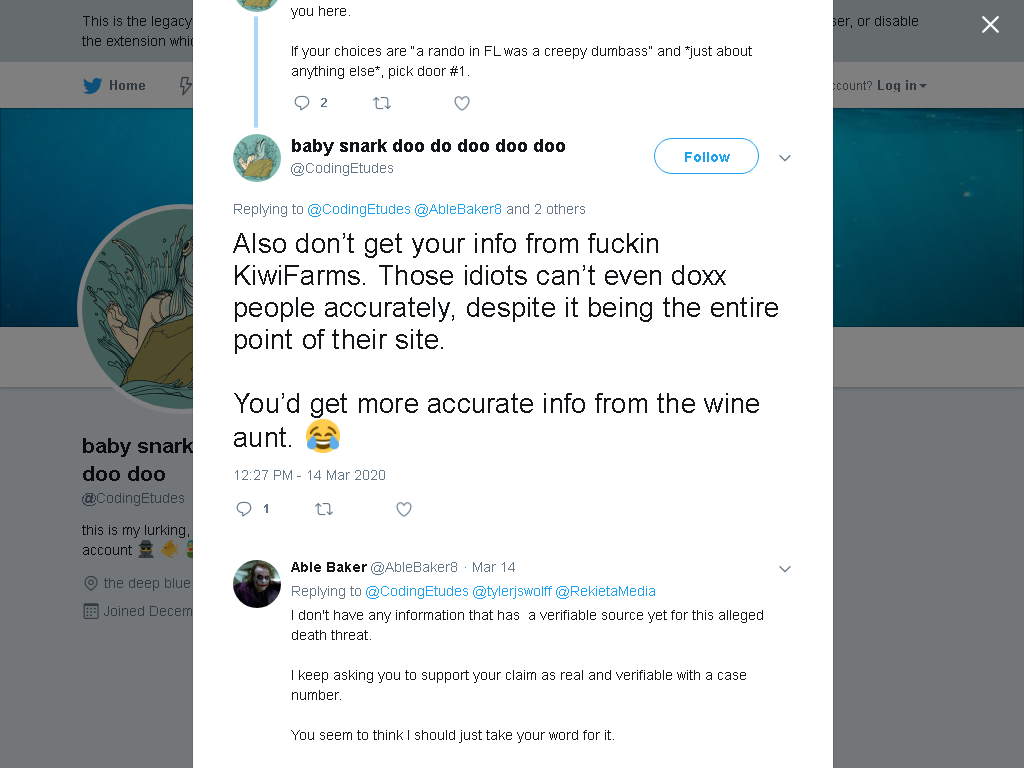Reply to the main tweet via the comment icon showing 1

(x=253, y=509)
